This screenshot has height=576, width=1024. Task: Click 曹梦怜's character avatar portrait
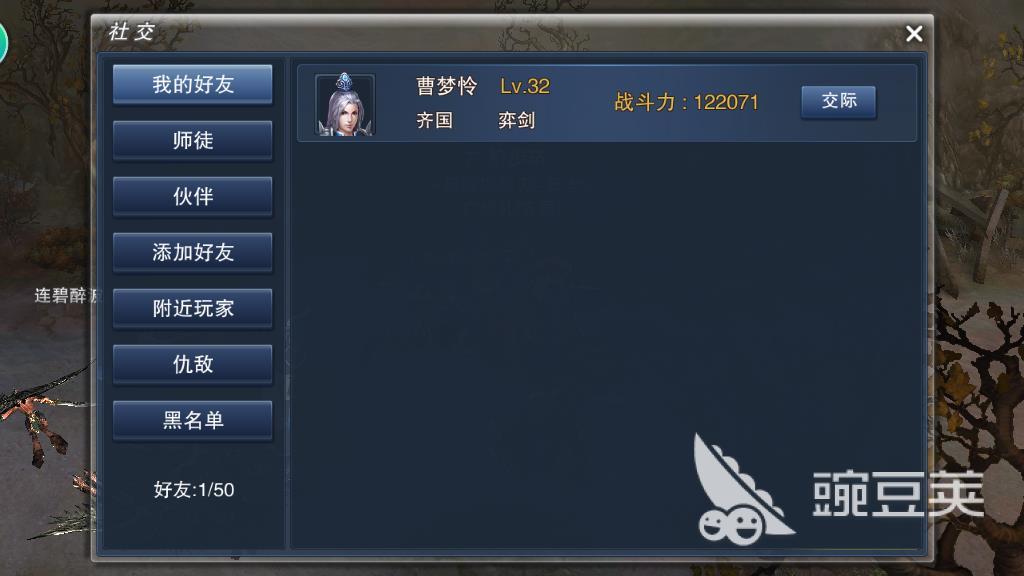click(345, 104)
